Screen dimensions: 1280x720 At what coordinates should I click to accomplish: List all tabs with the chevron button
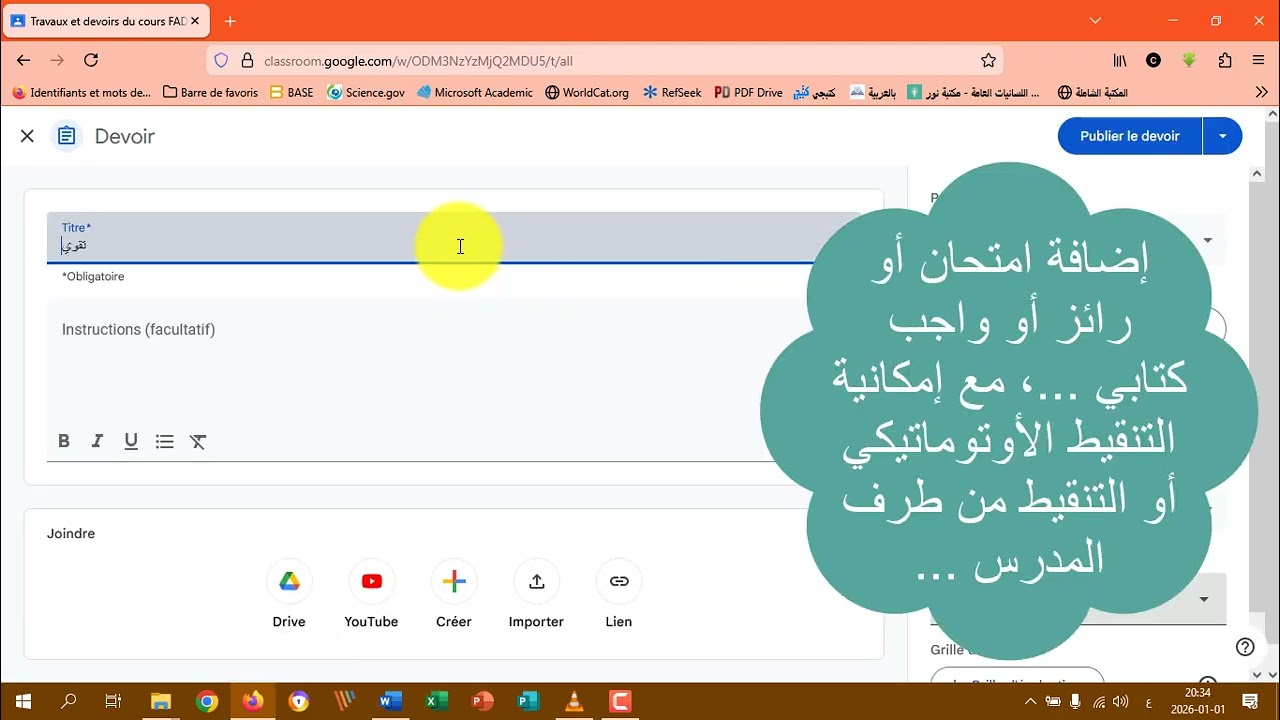(x=1095, y=20)
